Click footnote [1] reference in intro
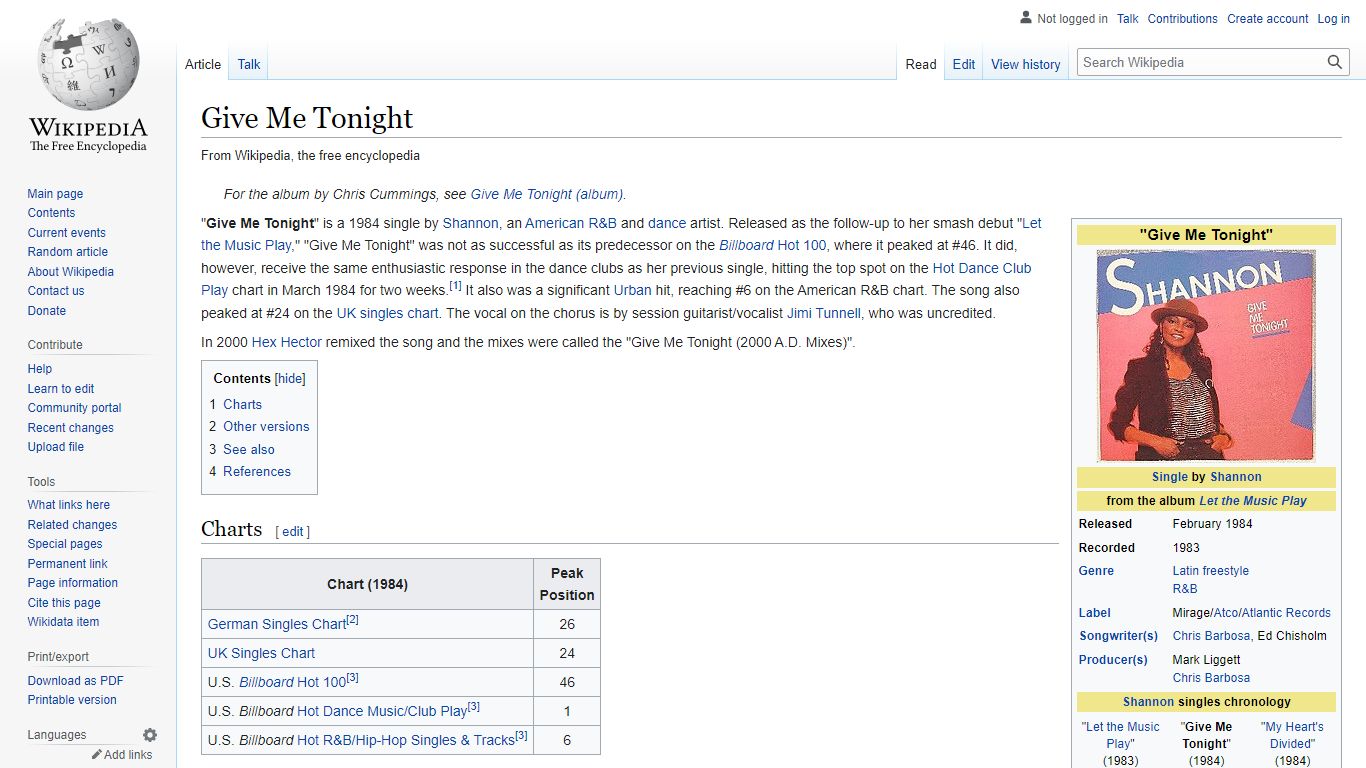The image size is (1366, 768). pos(455,286)
